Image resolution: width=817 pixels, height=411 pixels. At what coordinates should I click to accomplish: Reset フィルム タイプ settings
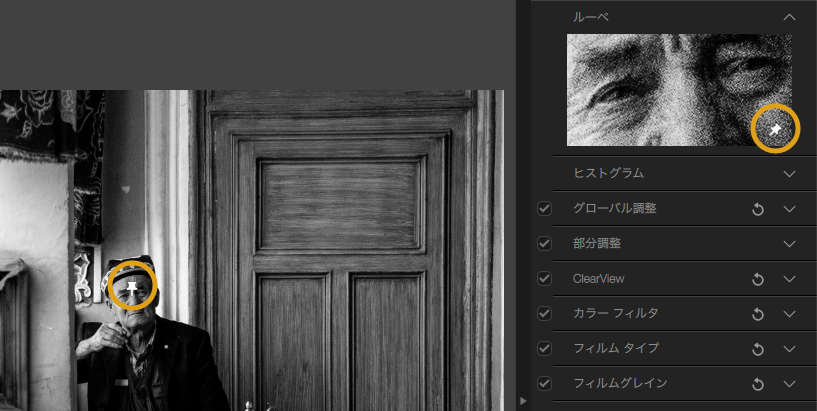758,349
